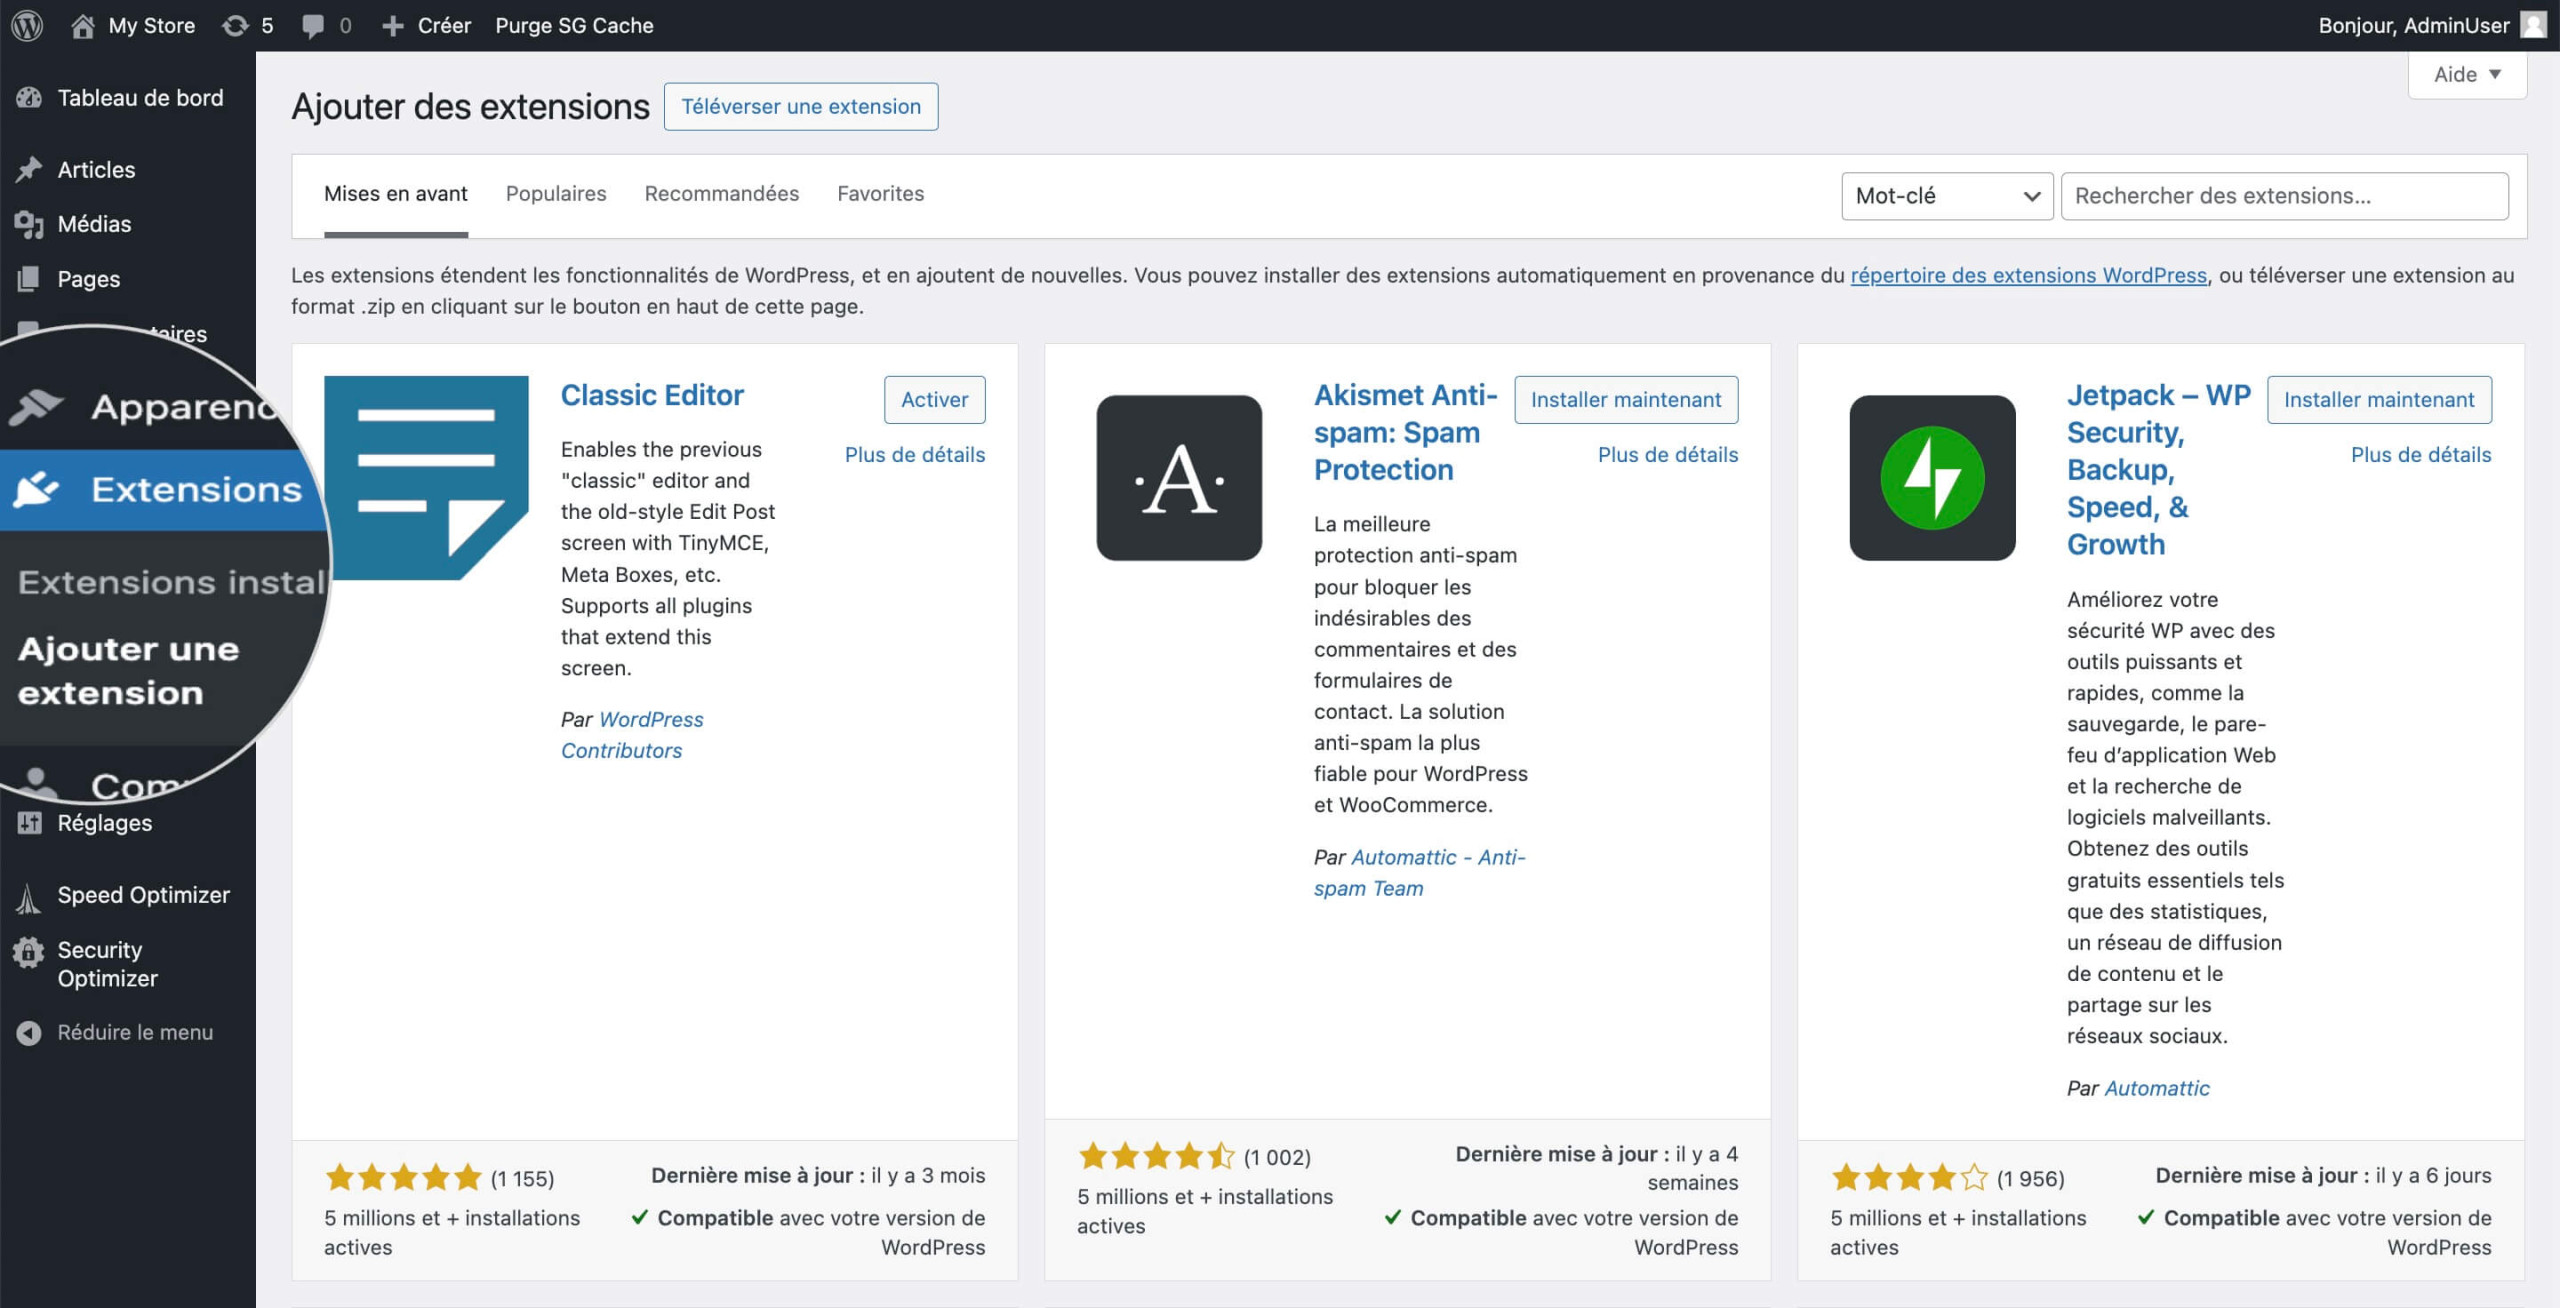The height and width of the screenshot is (1308, 2560).
Task: Switch to the Populaires tab
Action: tap(556, 194)
